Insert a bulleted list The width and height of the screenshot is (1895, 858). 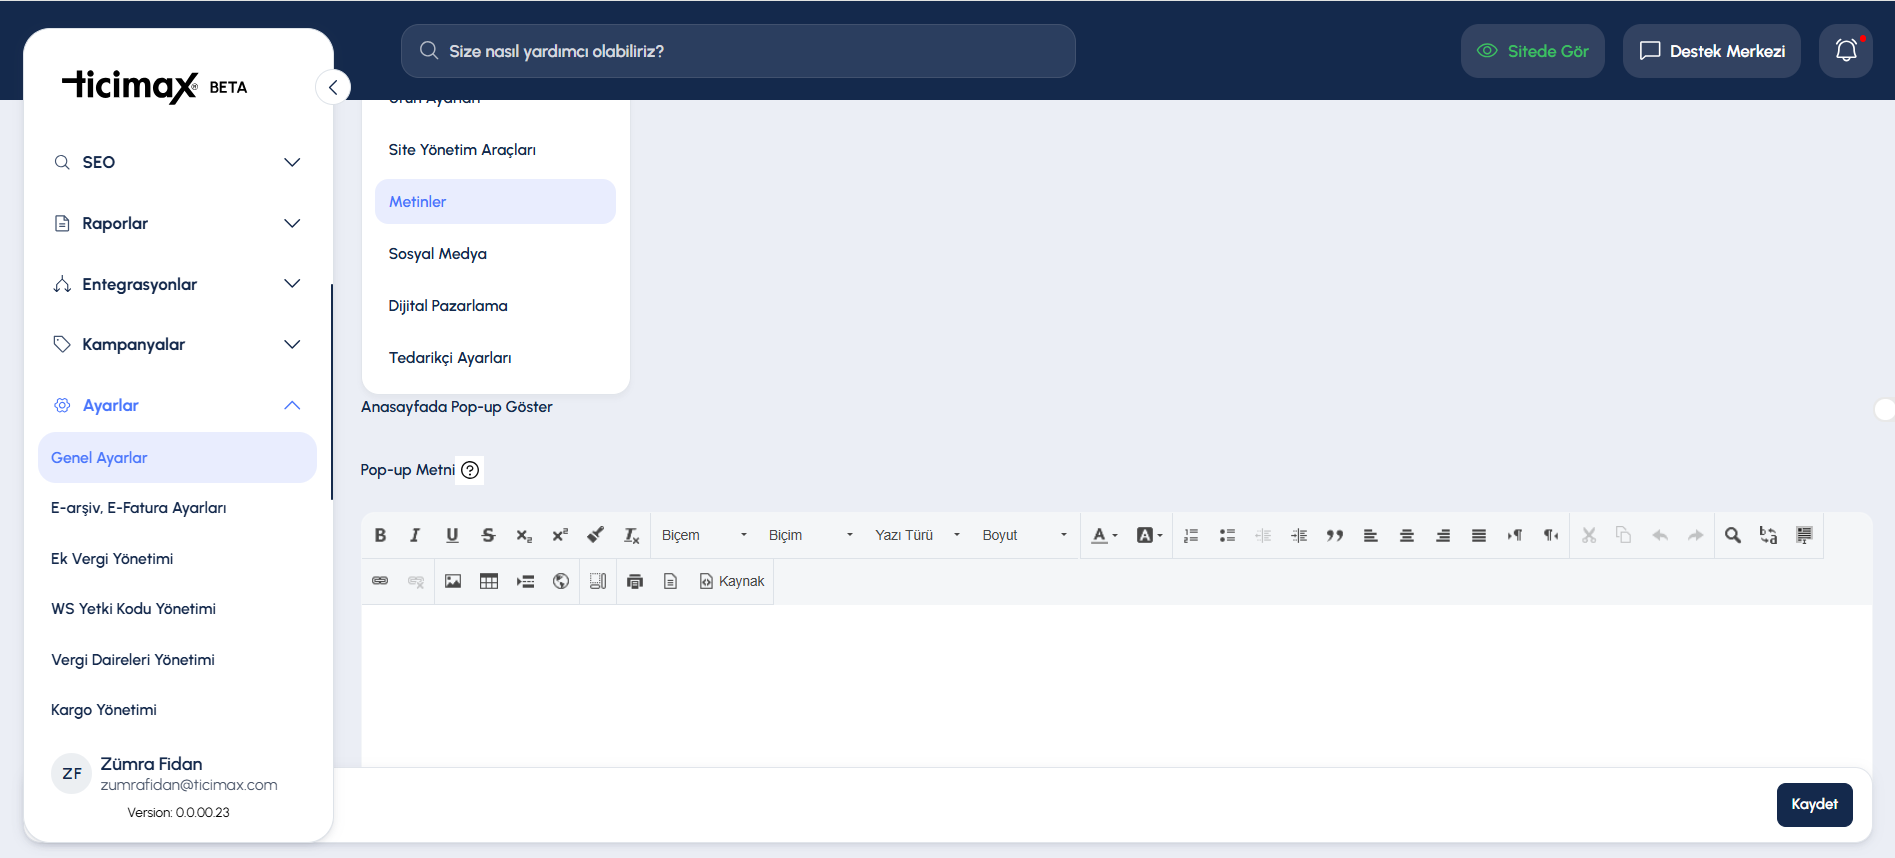tap(1227, 535)
